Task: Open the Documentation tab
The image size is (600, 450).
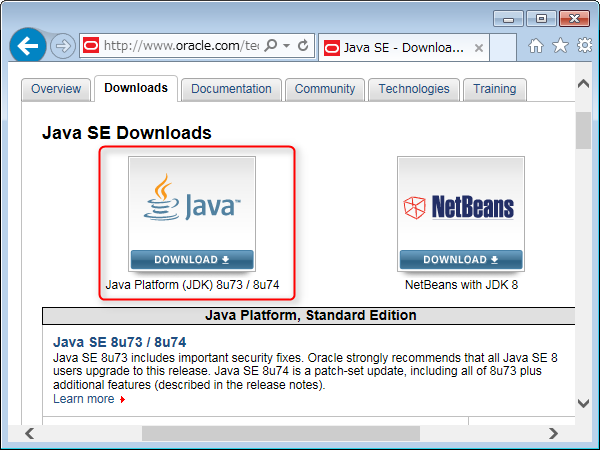Action: coord(231,89)
